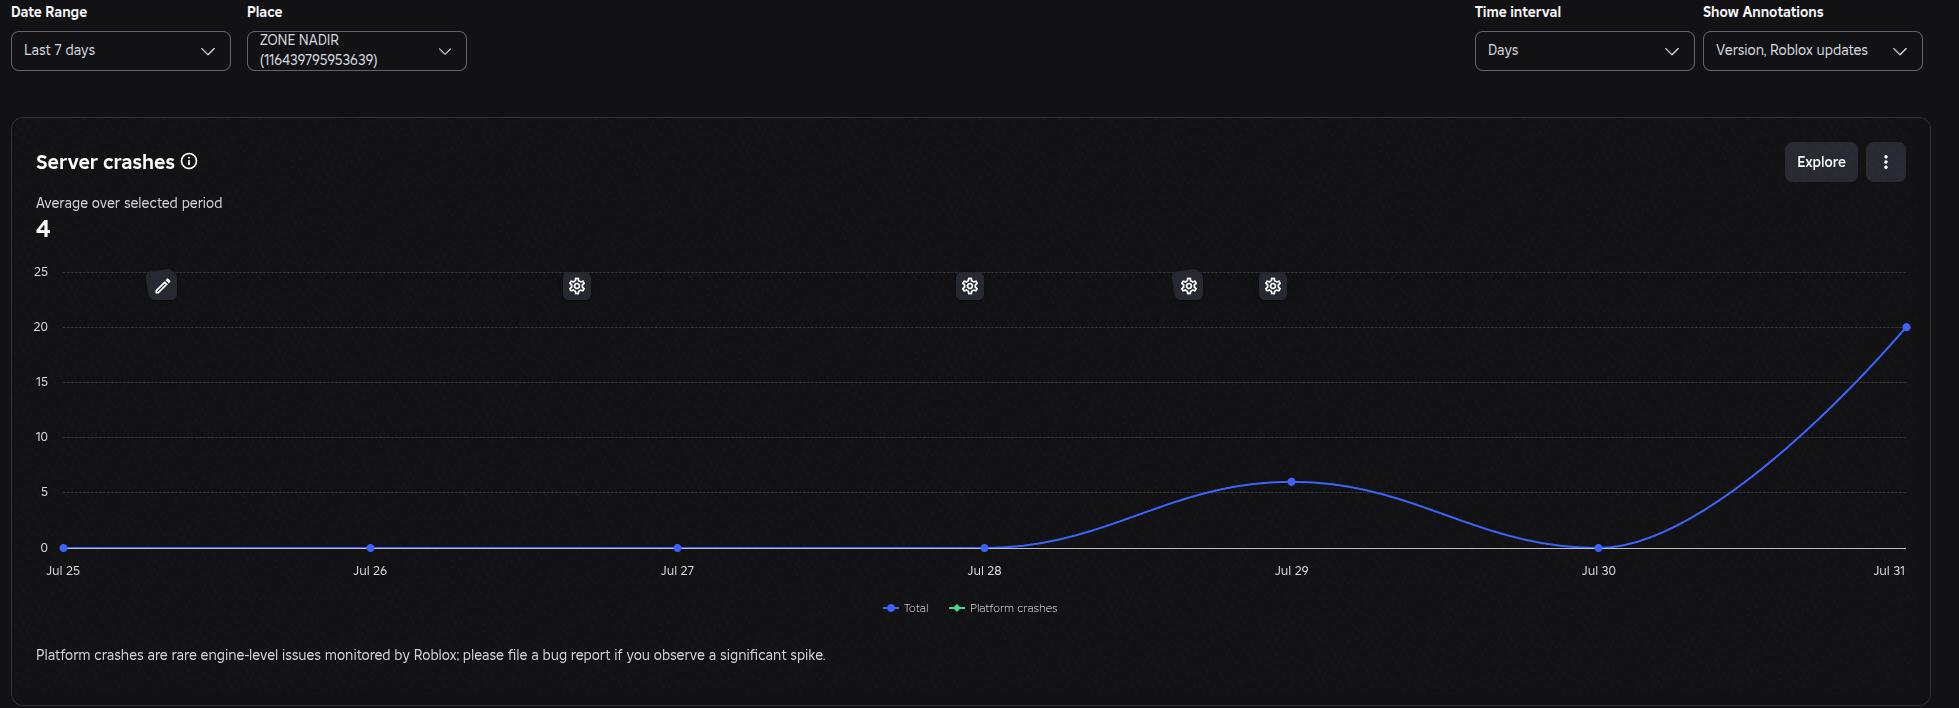Screen dimensions: 1959x708
Task: Expand the ZONE NADIR place dropdown
Action: [357, 51]
